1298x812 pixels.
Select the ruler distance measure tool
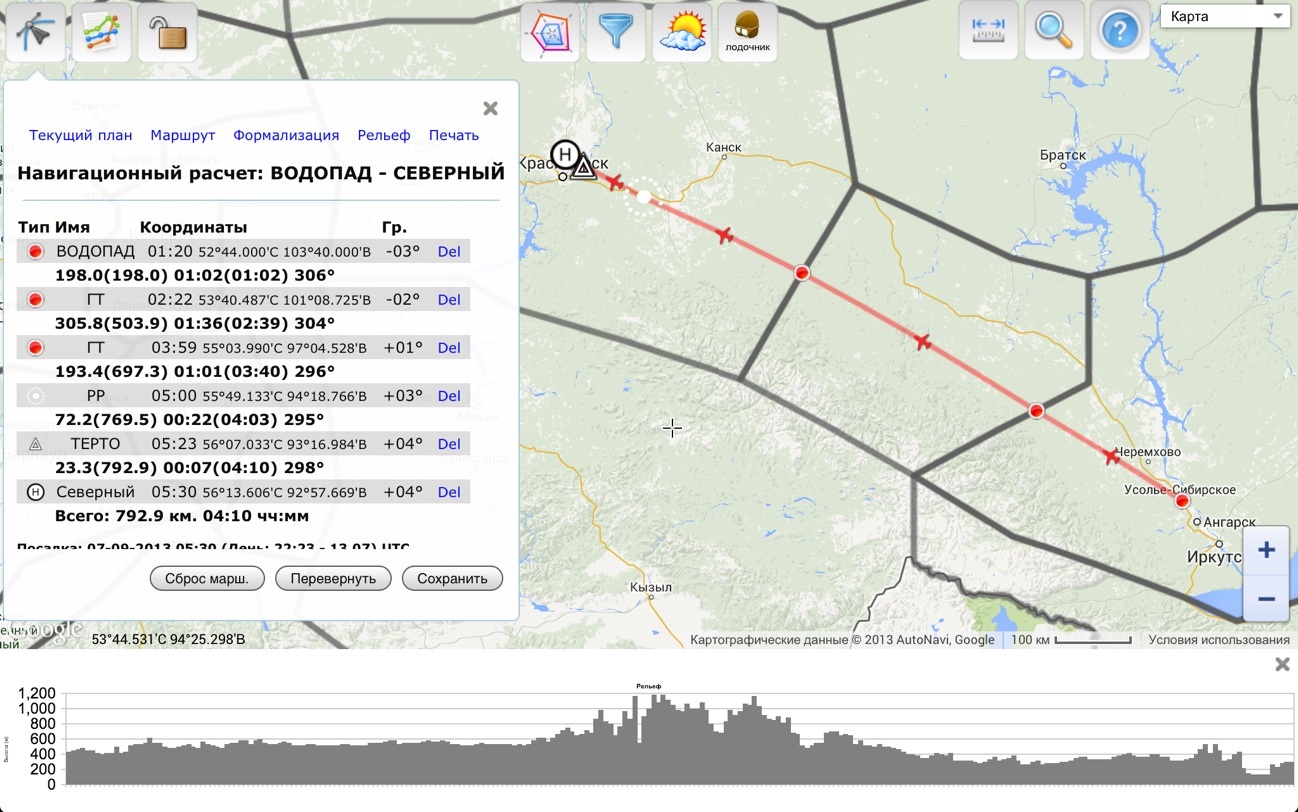[x=988, y=31]
